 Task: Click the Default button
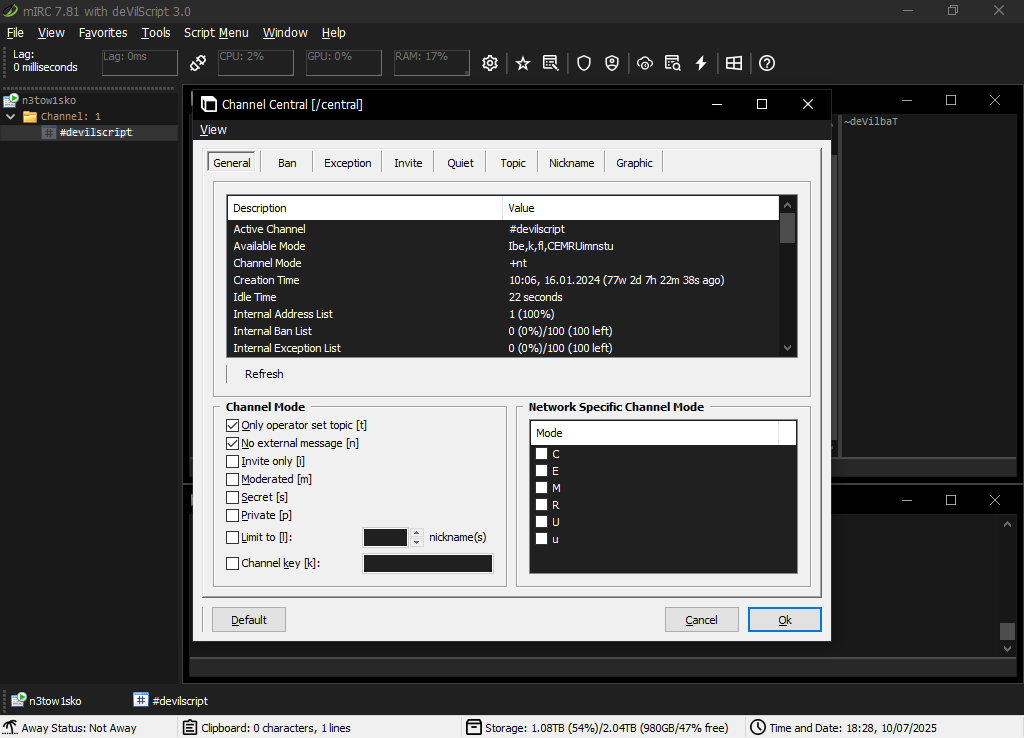[x=249, y=620]
